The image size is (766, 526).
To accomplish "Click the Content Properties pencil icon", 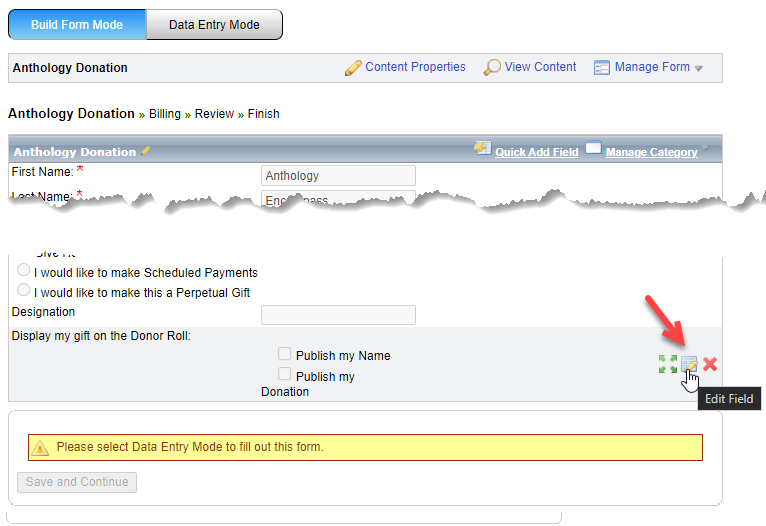I will 353,68.
